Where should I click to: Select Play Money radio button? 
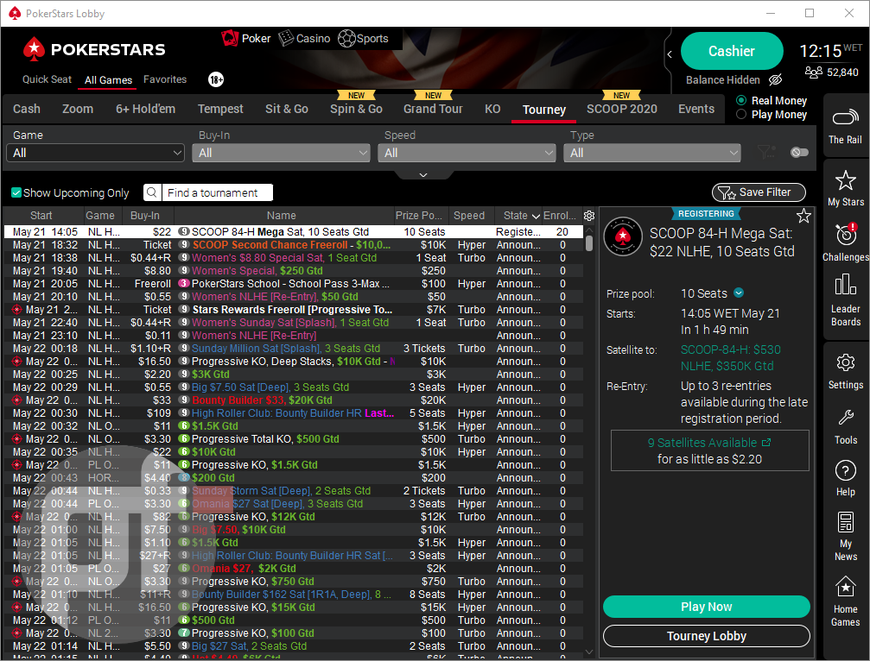(741, 114)
